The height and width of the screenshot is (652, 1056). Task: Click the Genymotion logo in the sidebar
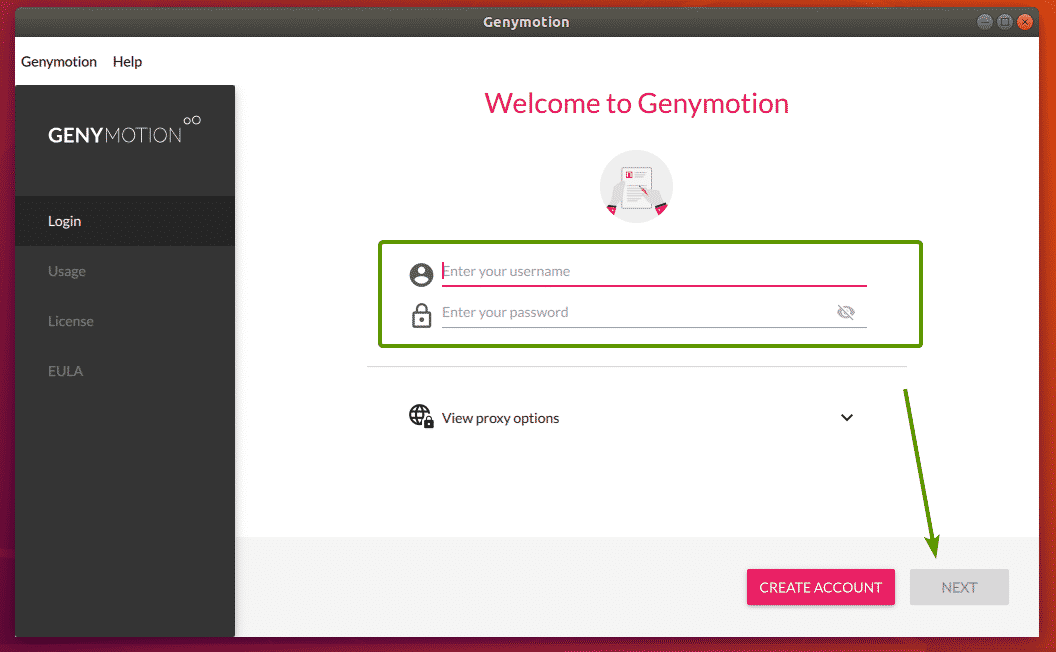124,131
